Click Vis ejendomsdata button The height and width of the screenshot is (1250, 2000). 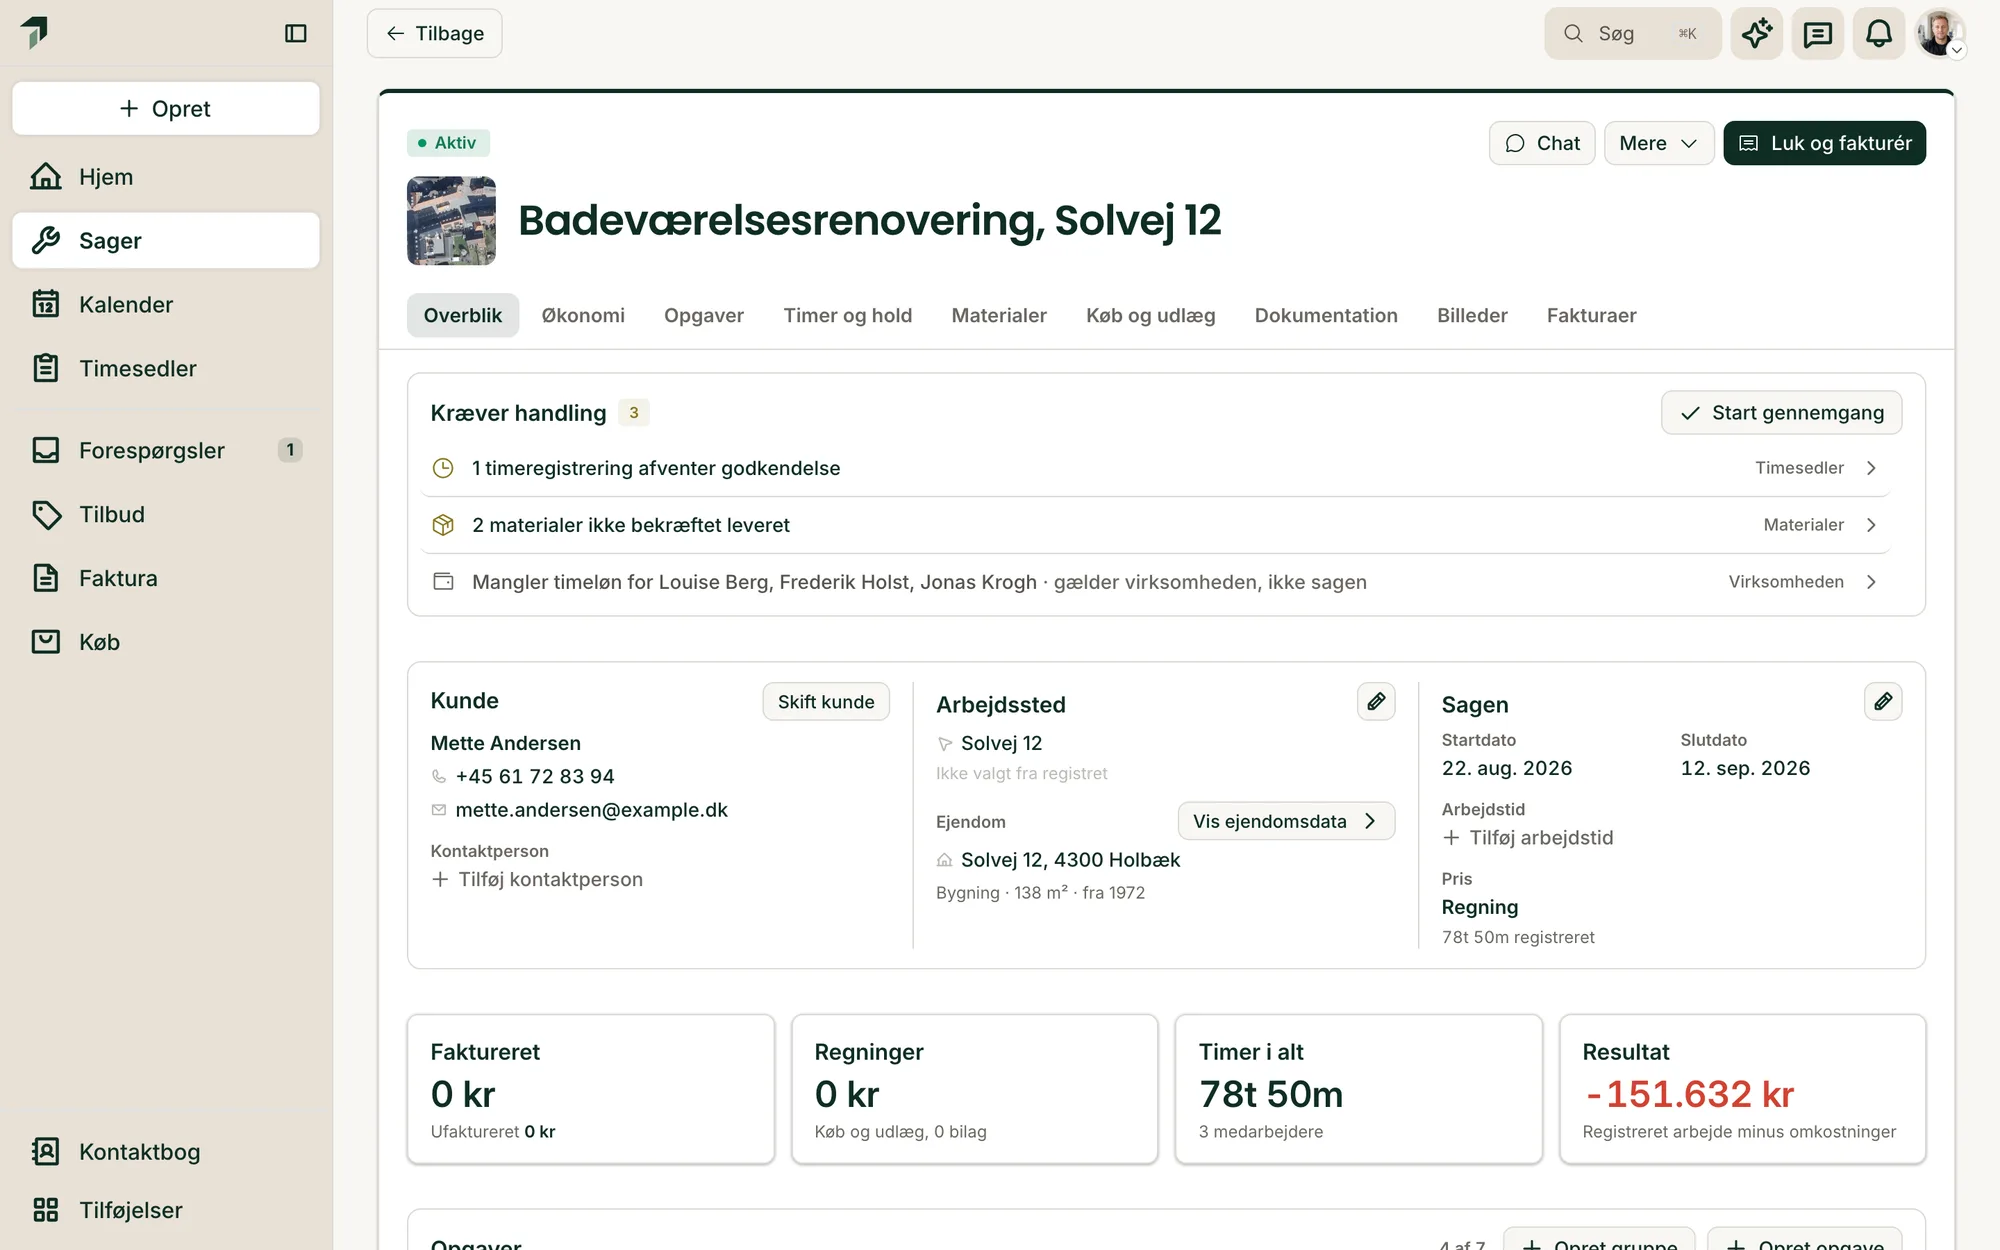[x=1286, y=821]
